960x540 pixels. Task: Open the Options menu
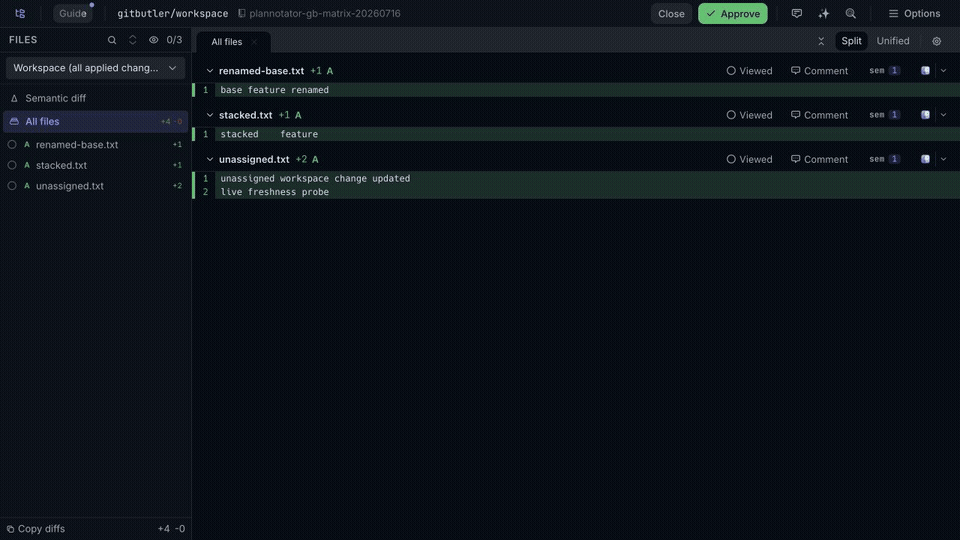coord(914,13)
